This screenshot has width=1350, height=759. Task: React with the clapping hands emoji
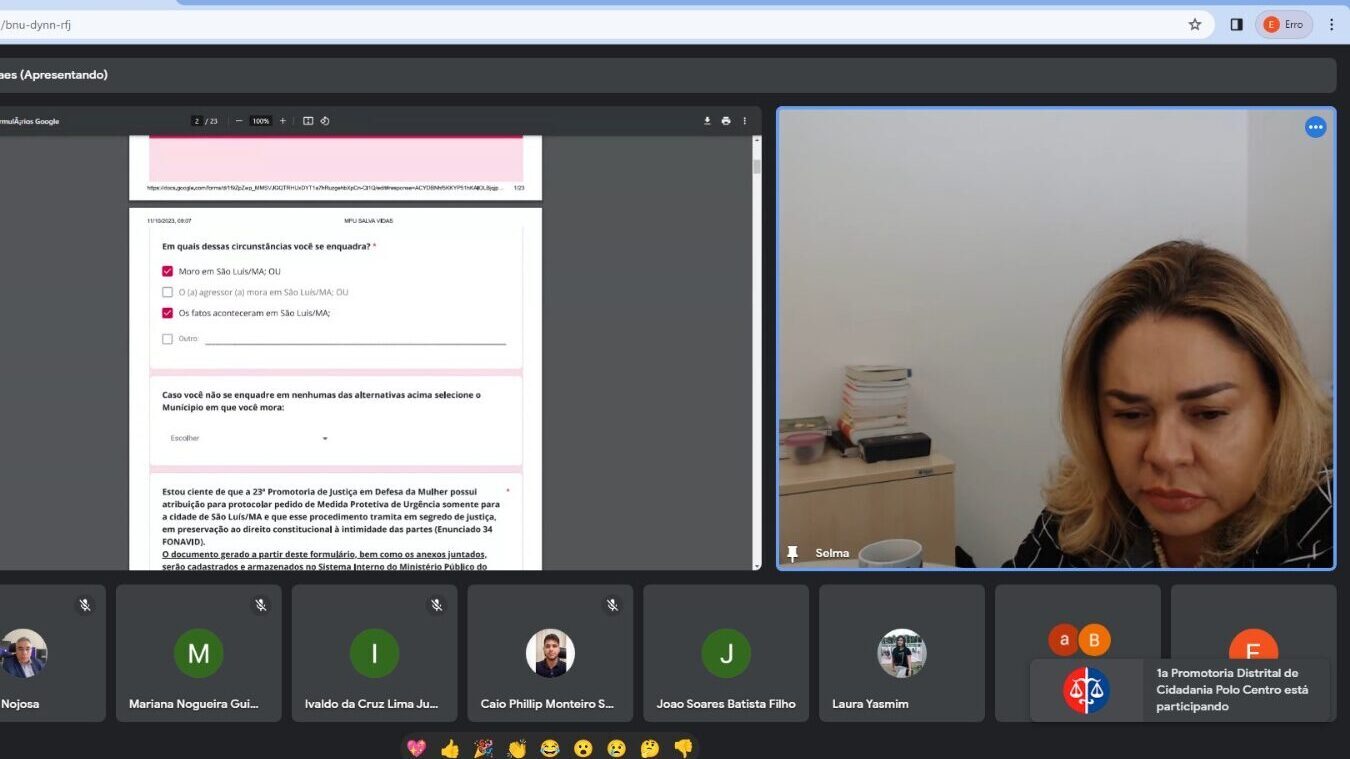pyautogui.click(x=516, y=748)
